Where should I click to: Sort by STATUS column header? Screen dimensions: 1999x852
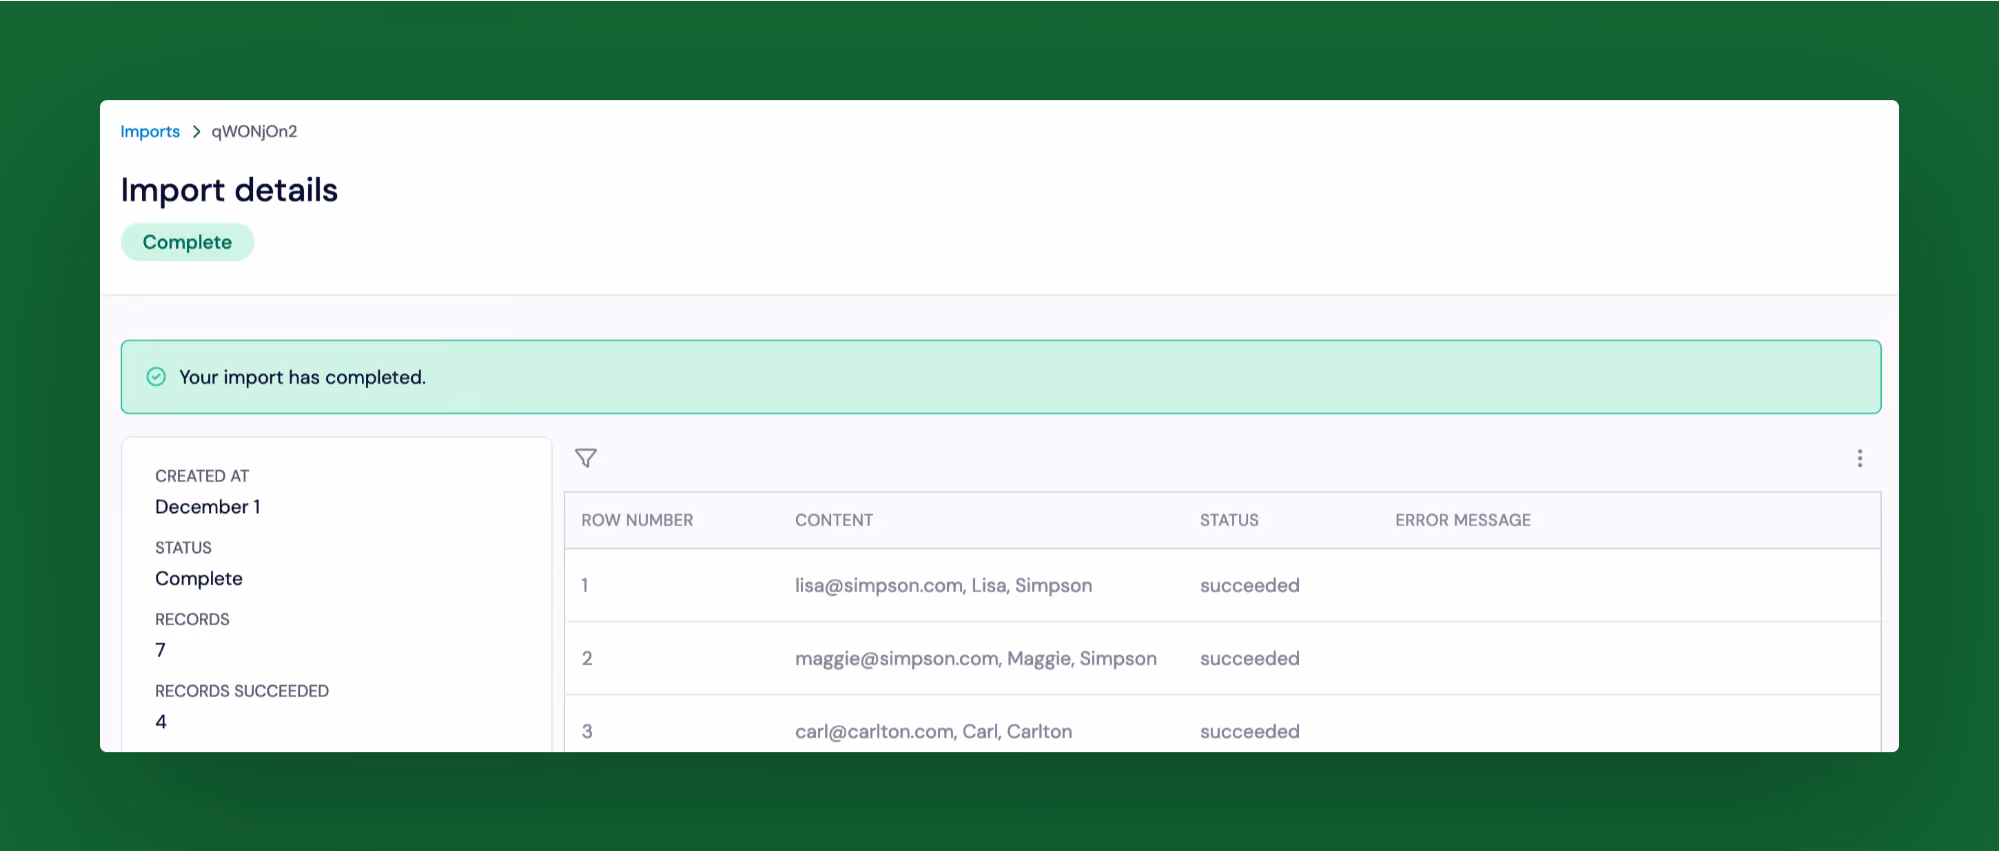[1229, 520]
